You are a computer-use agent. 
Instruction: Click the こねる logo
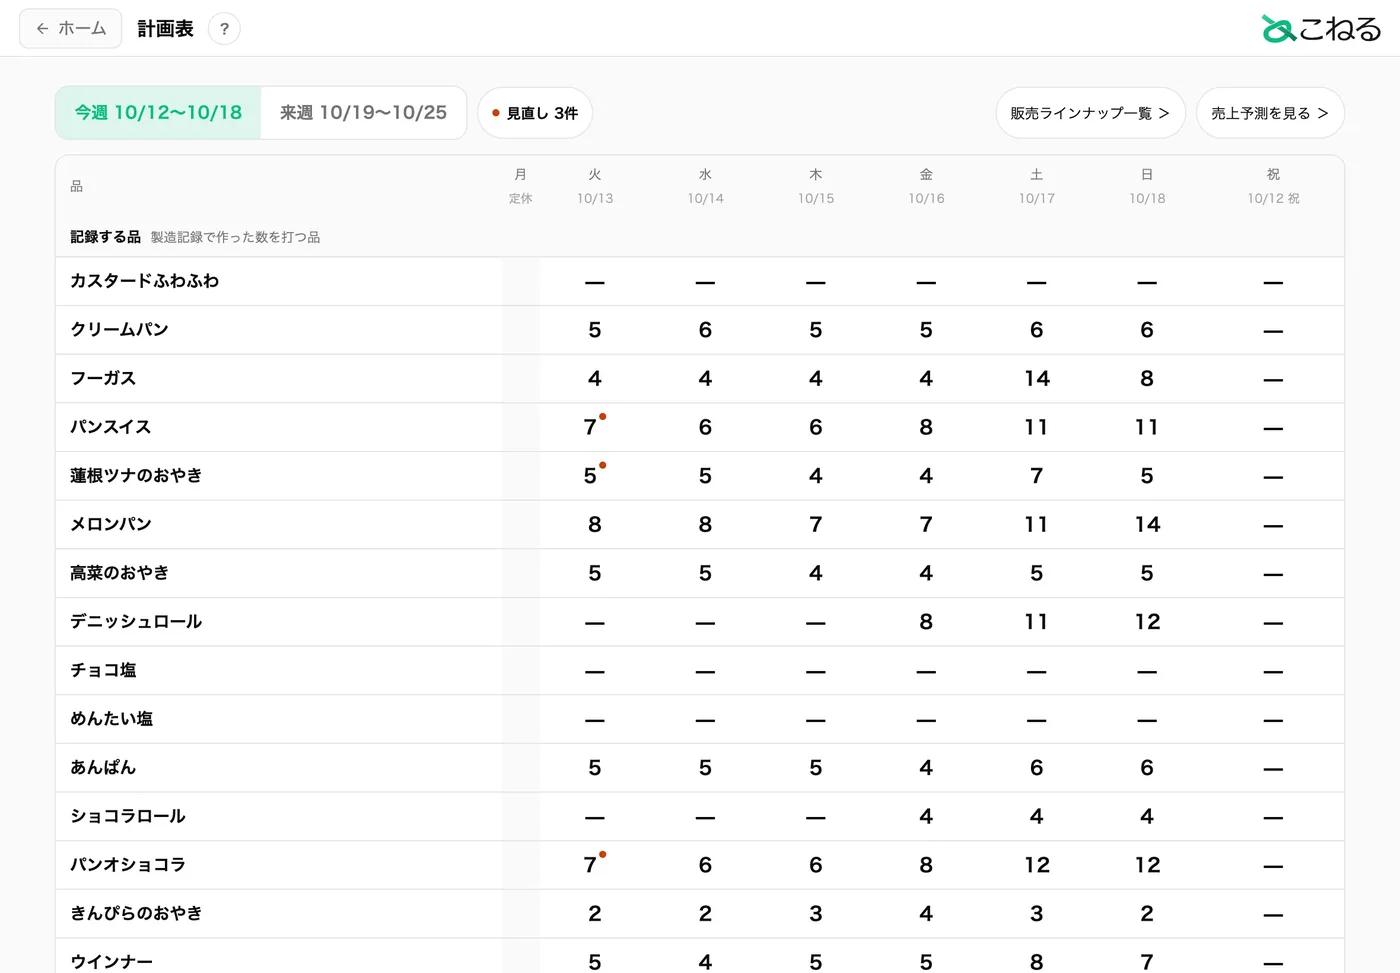coord(1321,29)
